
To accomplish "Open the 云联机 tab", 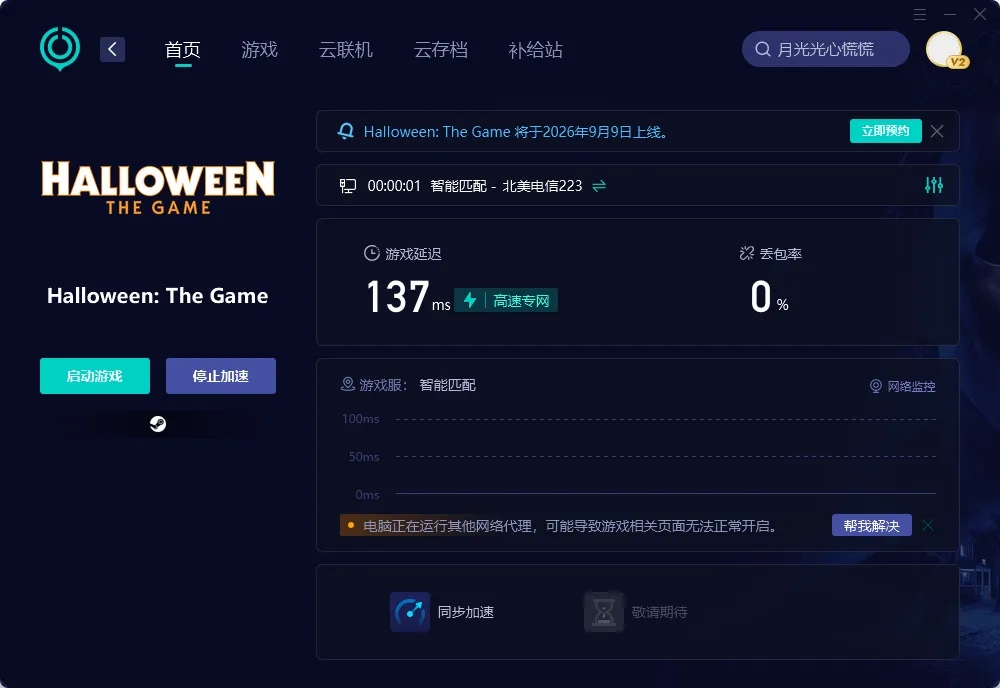I will point(346,50).
